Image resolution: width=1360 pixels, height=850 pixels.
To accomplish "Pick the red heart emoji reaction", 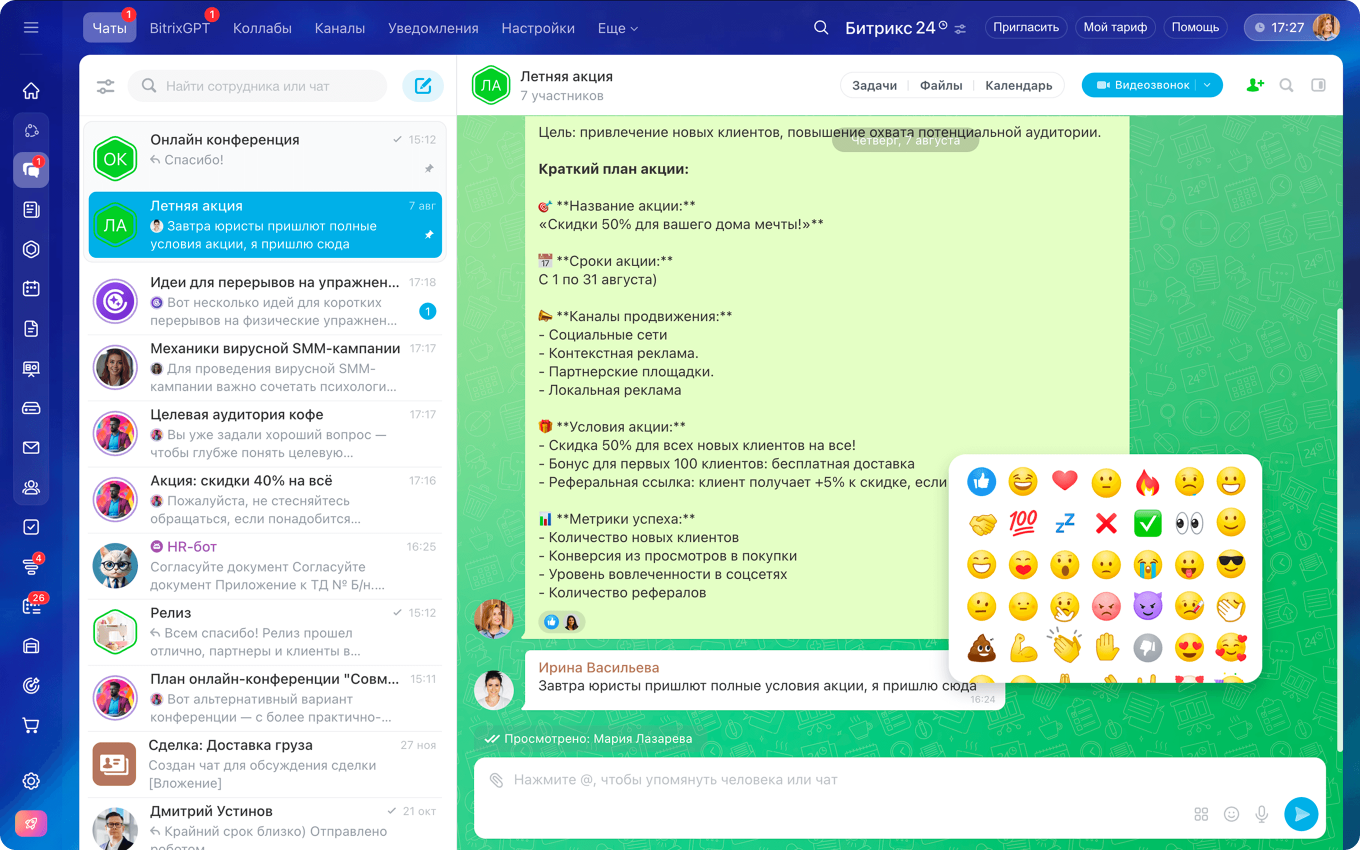I will pos(1064,481).
